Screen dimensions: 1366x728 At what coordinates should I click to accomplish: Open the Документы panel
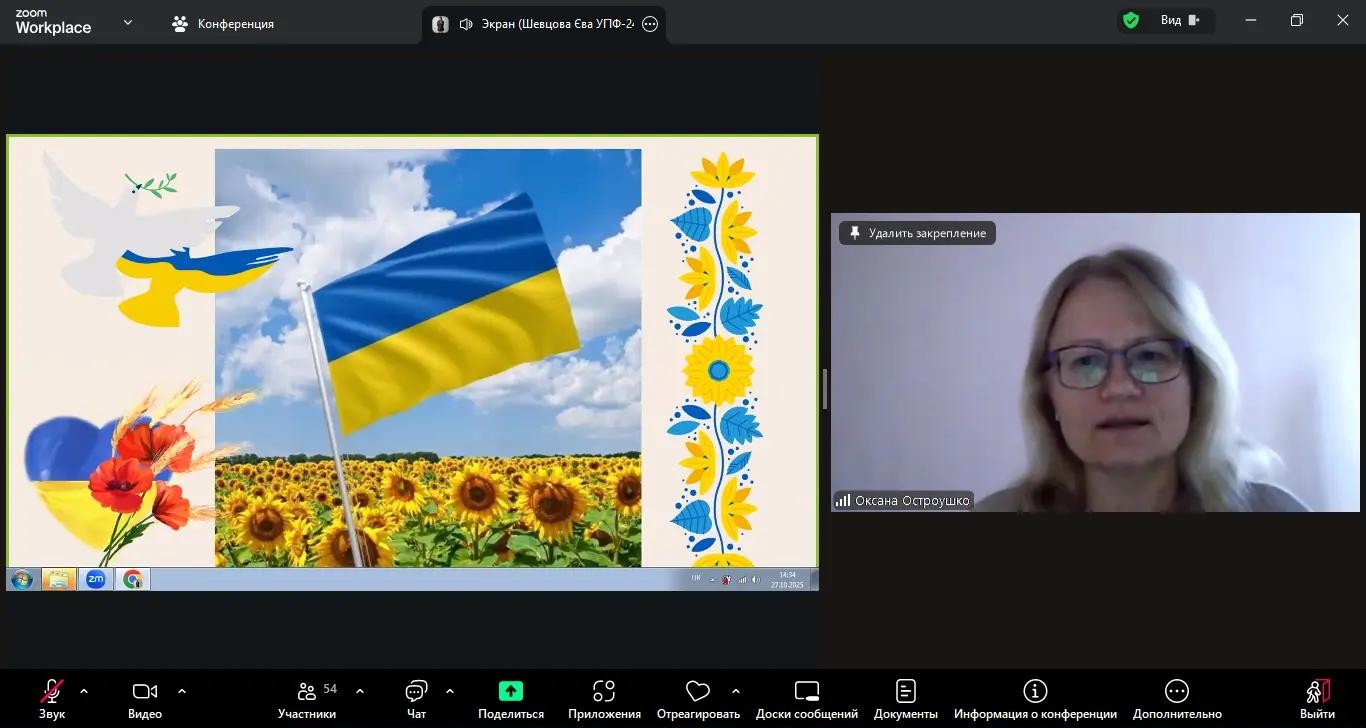tap(905, 697)
